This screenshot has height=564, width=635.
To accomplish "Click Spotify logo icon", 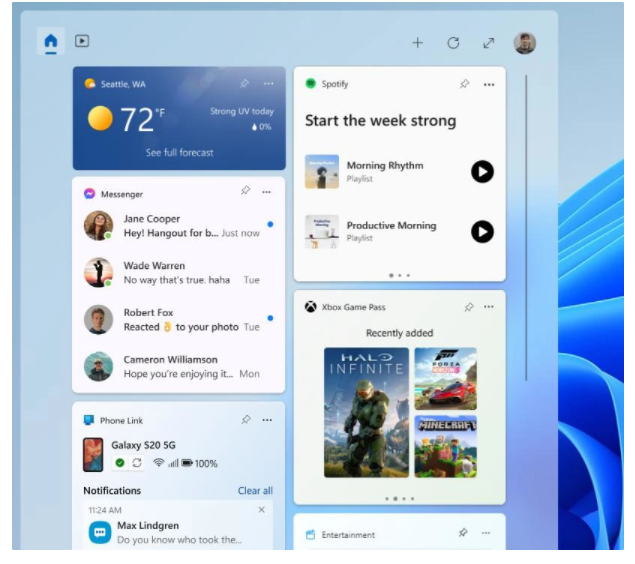I will click(x=311, y=83).
